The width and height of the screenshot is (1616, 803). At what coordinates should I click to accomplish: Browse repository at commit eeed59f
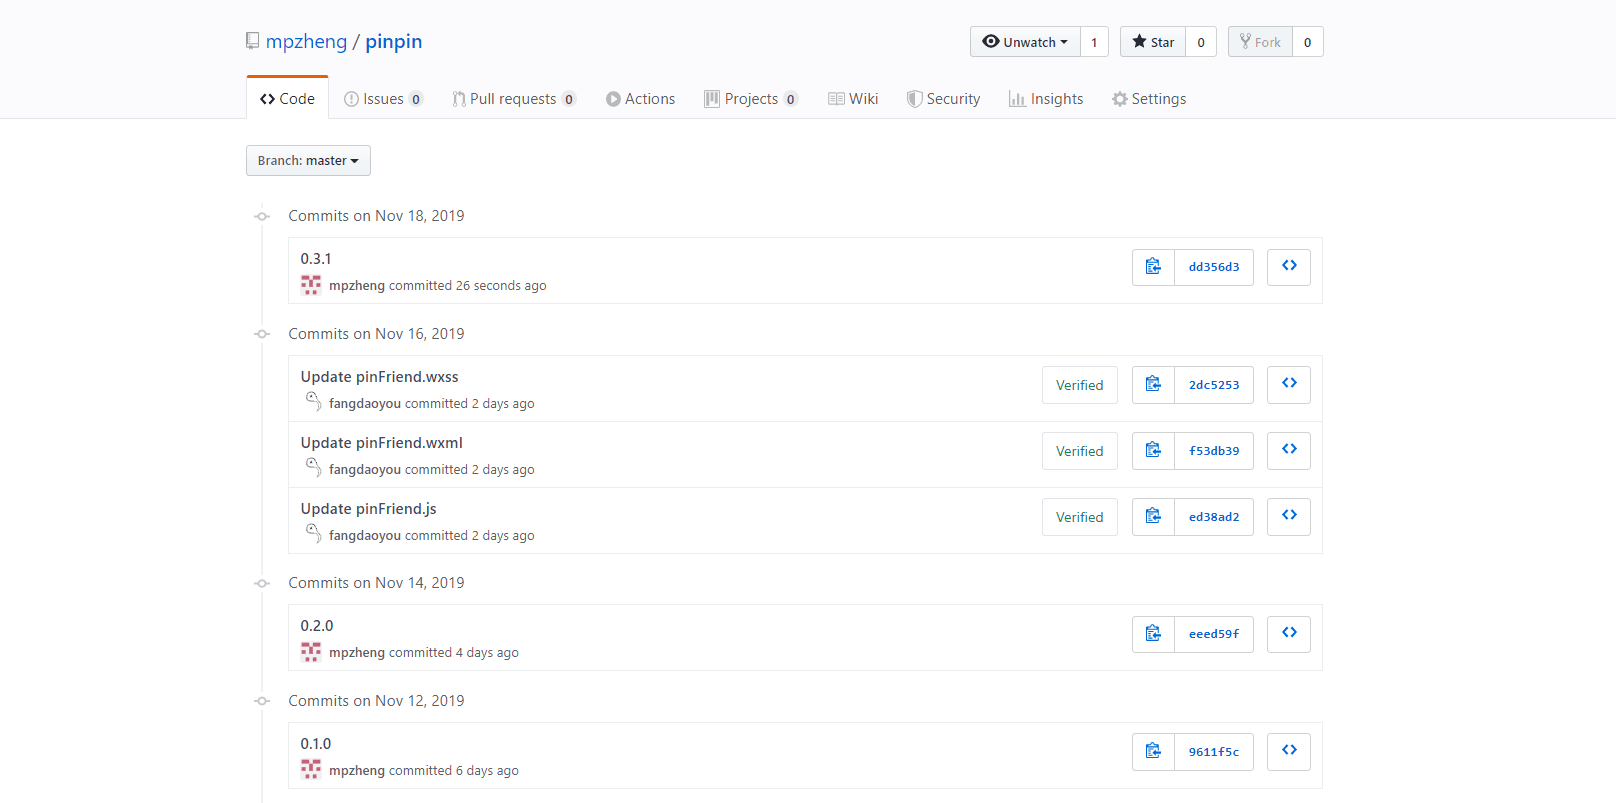pos(1289,634)
